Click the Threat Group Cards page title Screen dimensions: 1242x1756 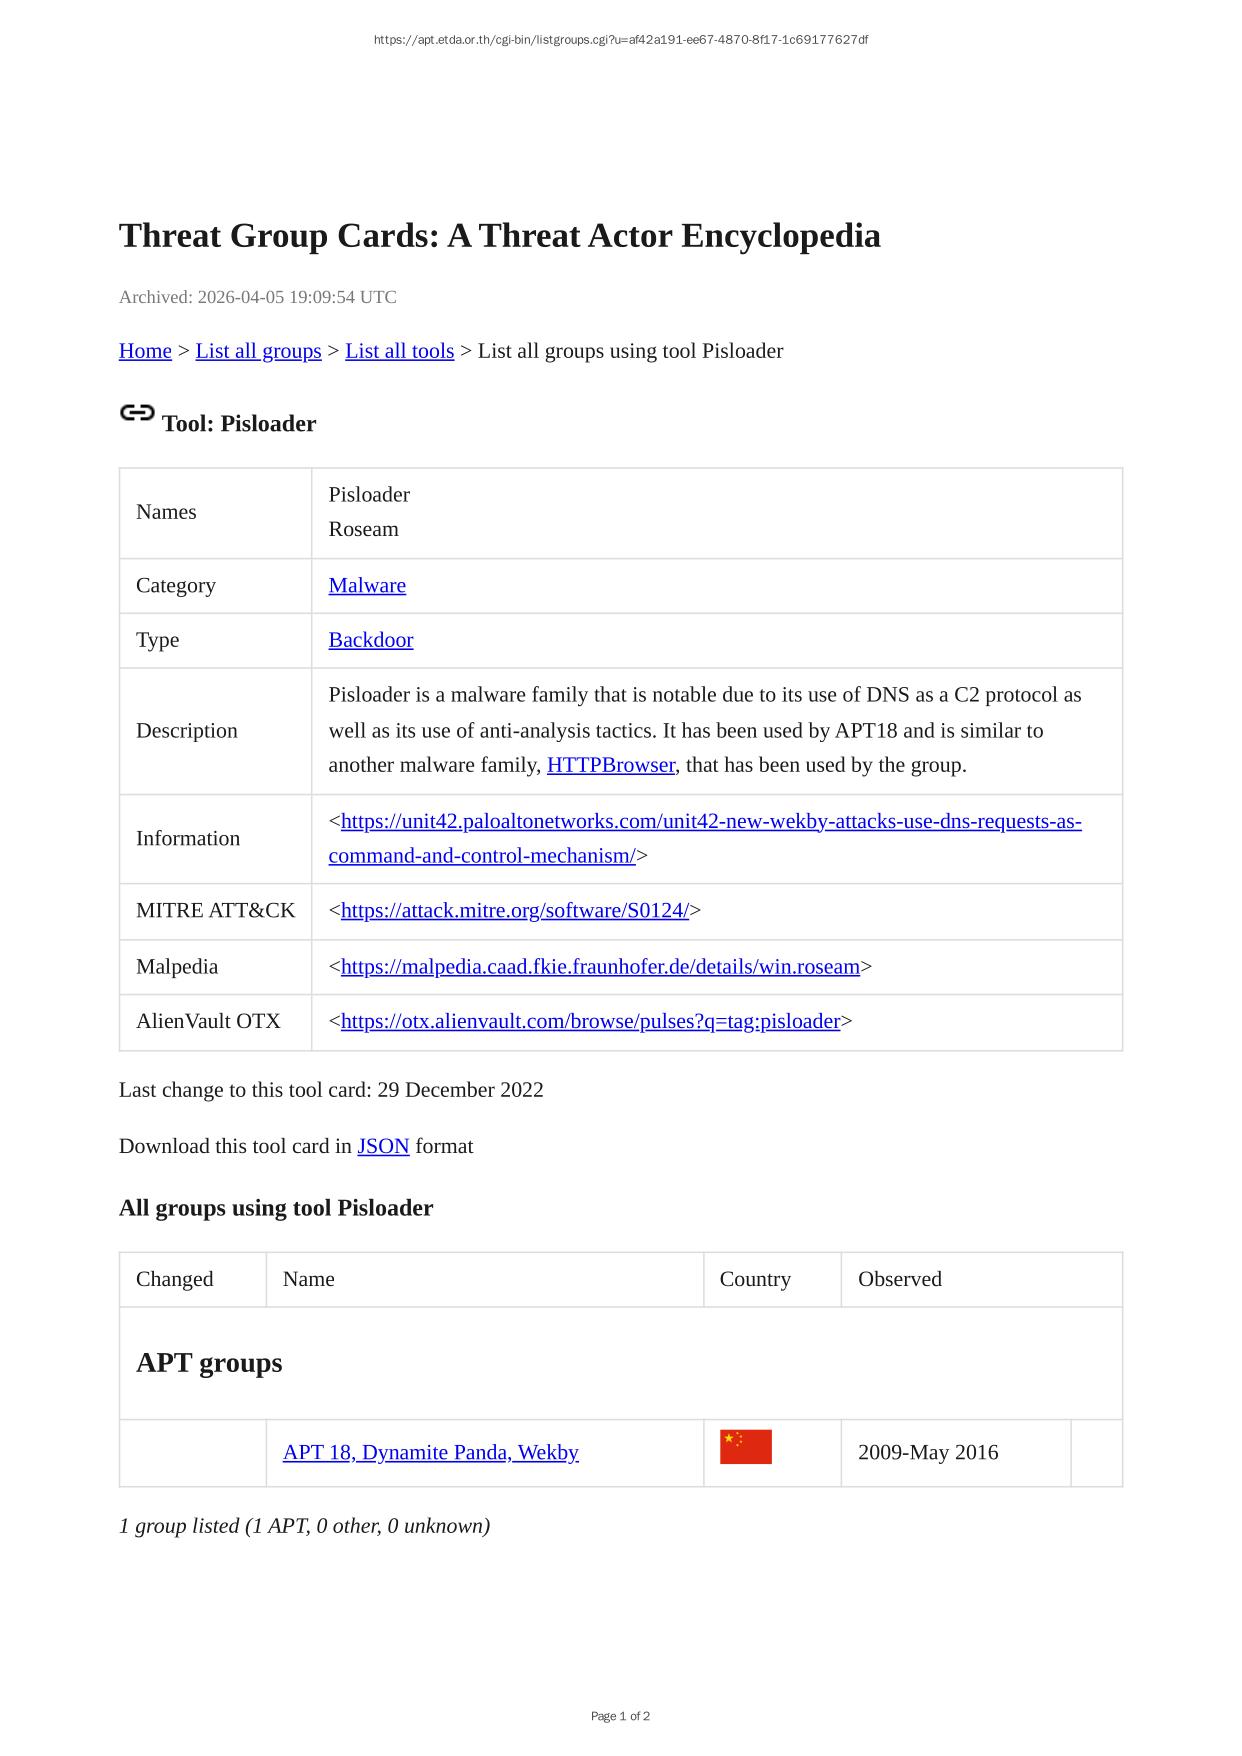499,236
